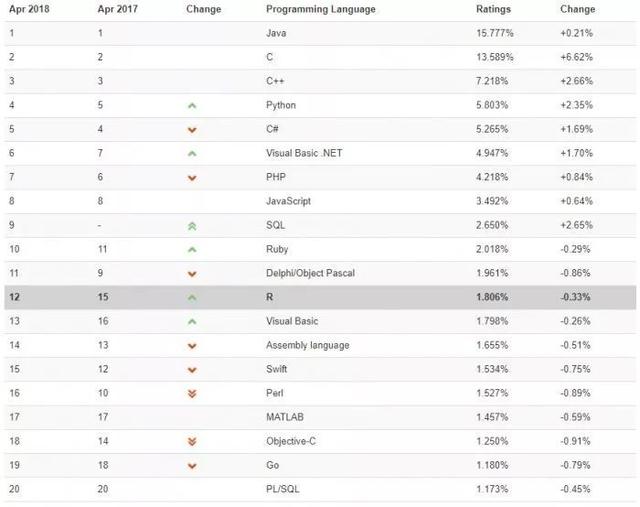
Task: Click the Ratings column header
Action: click(492, 9)
